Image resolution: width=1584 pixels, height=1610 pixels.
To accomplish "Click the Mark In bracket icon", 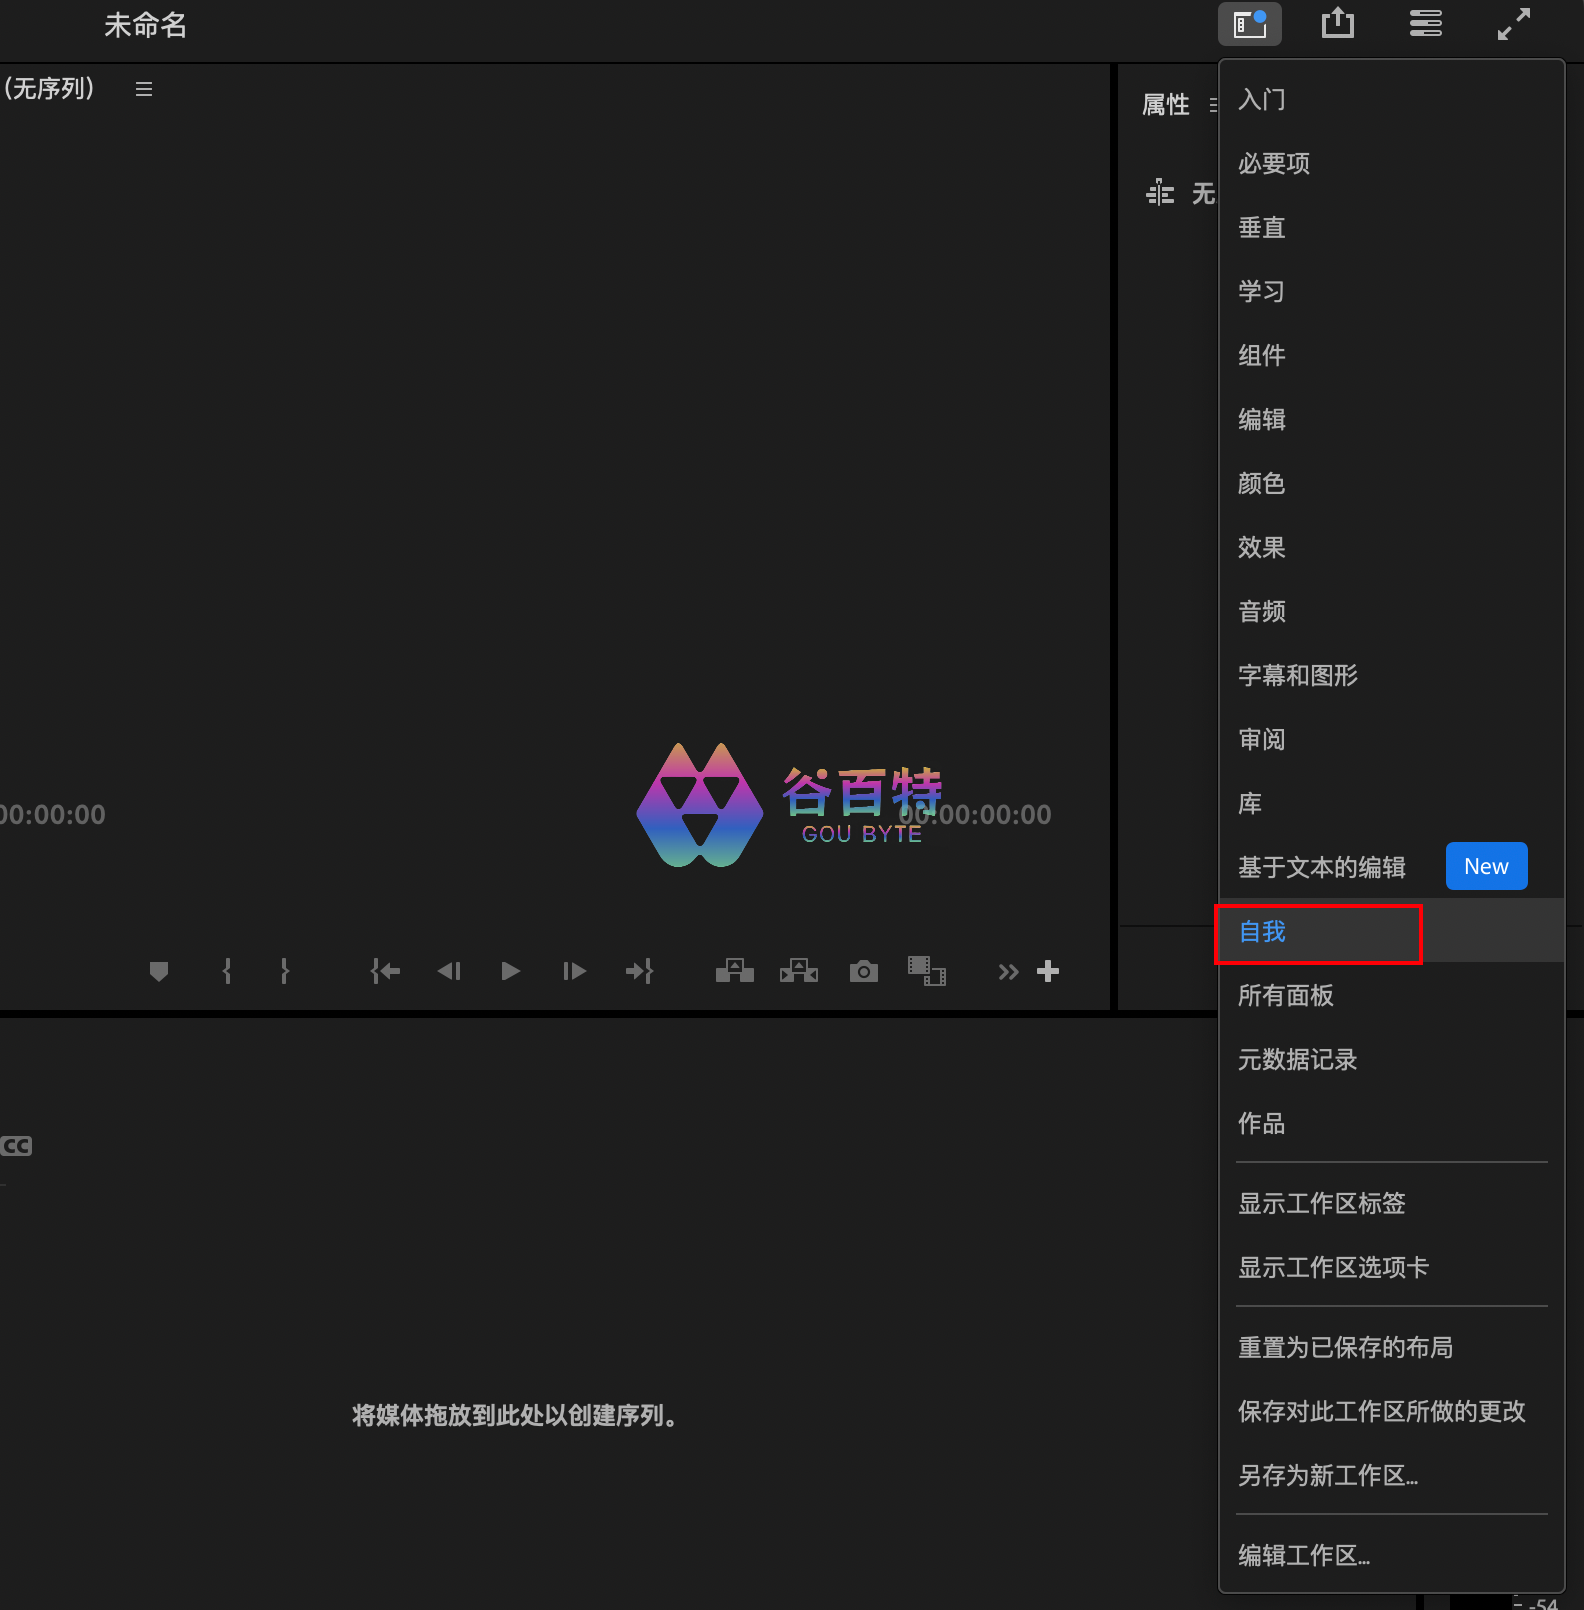I will (x=227, y=971).
